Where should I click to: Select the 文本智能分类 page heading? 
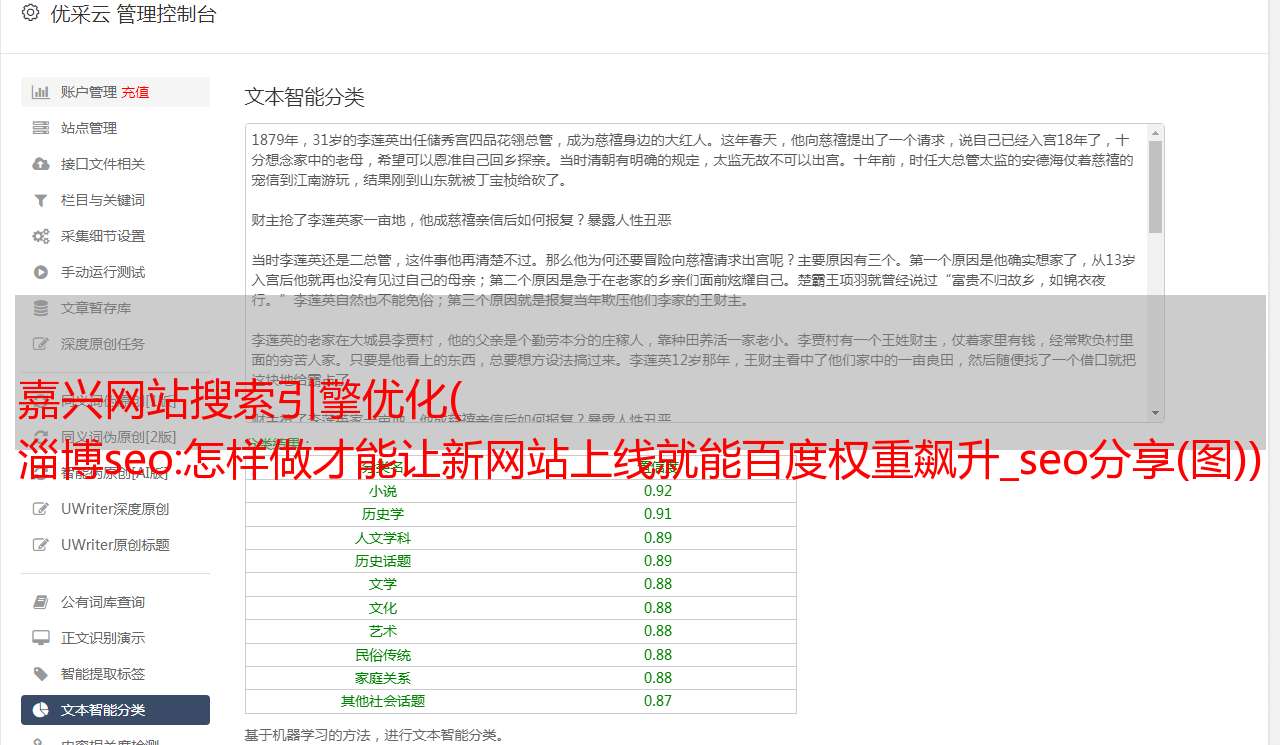tap(305, 97)
